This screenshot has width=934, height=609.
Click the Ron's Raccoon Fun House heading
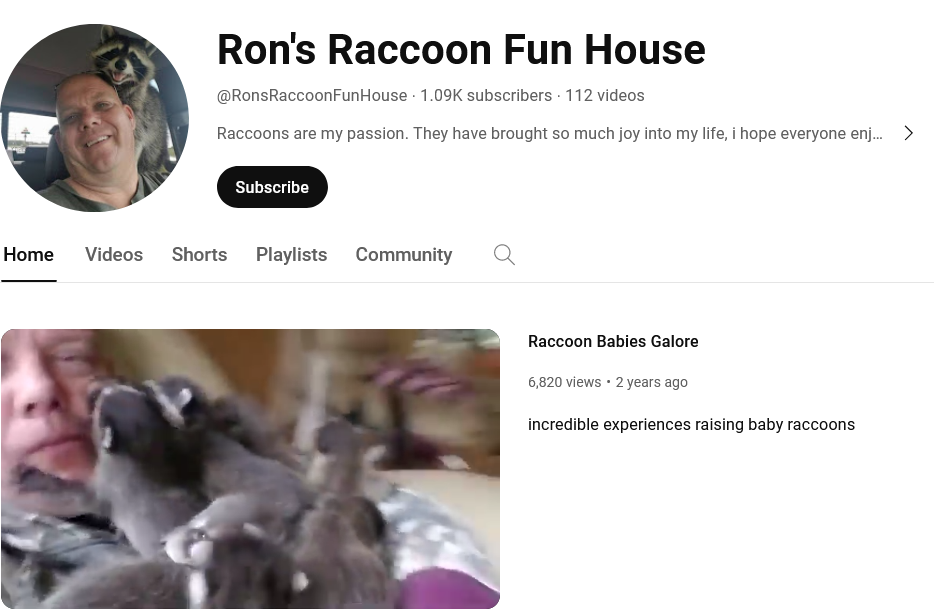(461, 49)
